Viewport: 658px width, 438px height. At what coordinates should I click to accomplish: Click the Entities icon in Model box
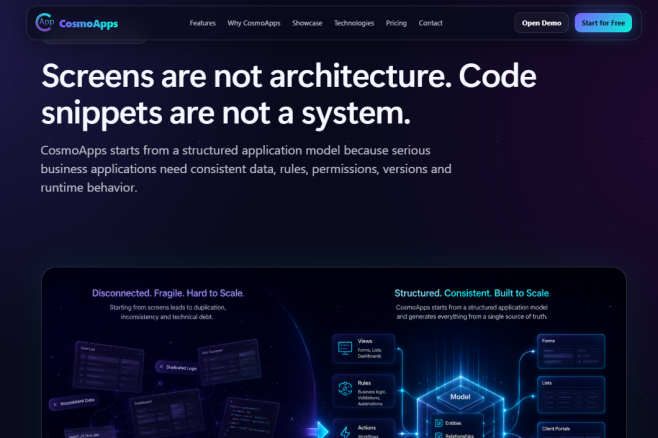coord(439,423)
